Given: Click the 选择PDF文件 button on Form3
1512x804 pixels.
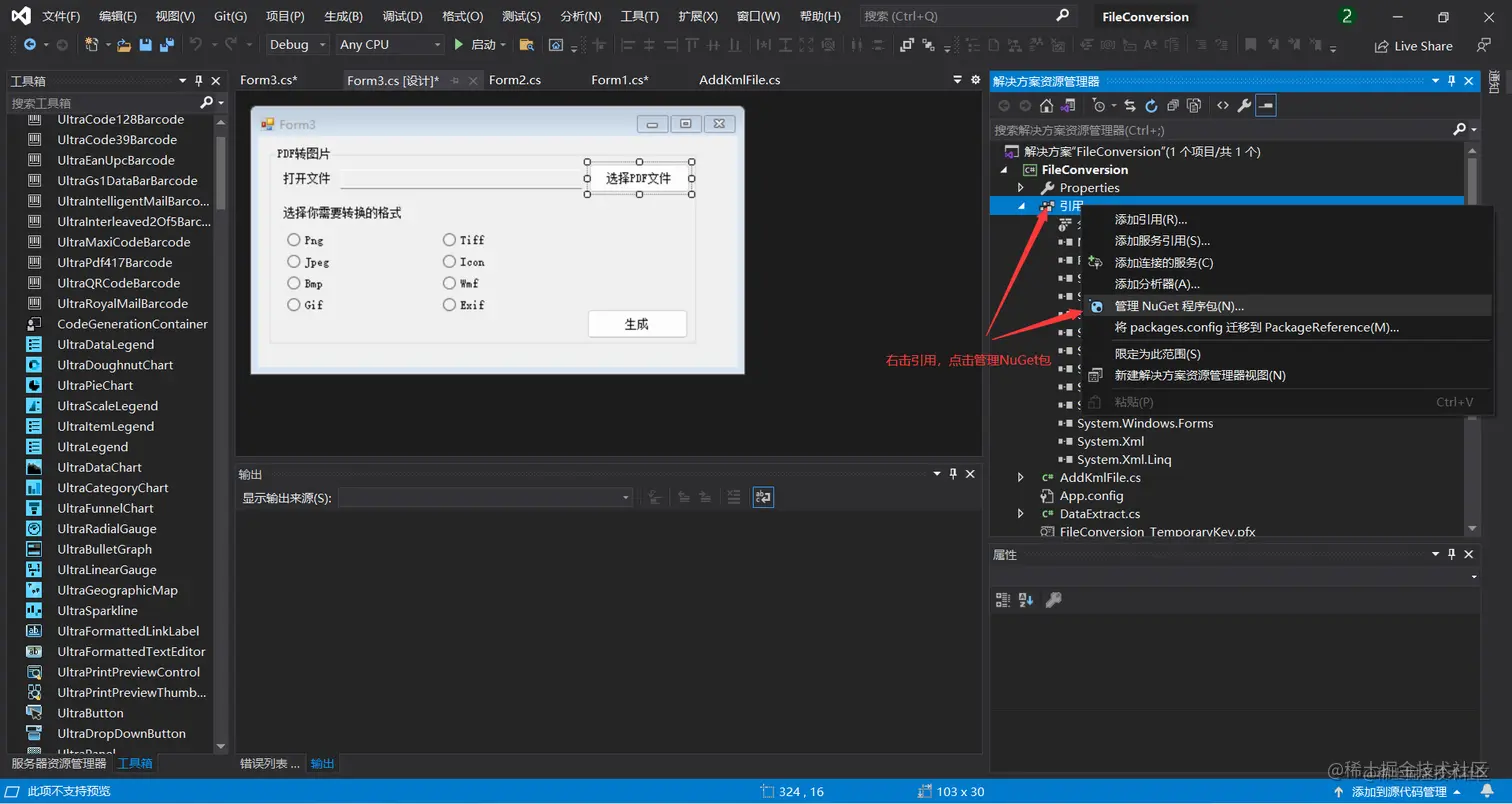Looking at the screenshot, I should pyautogui.click(x=638, y=178).
